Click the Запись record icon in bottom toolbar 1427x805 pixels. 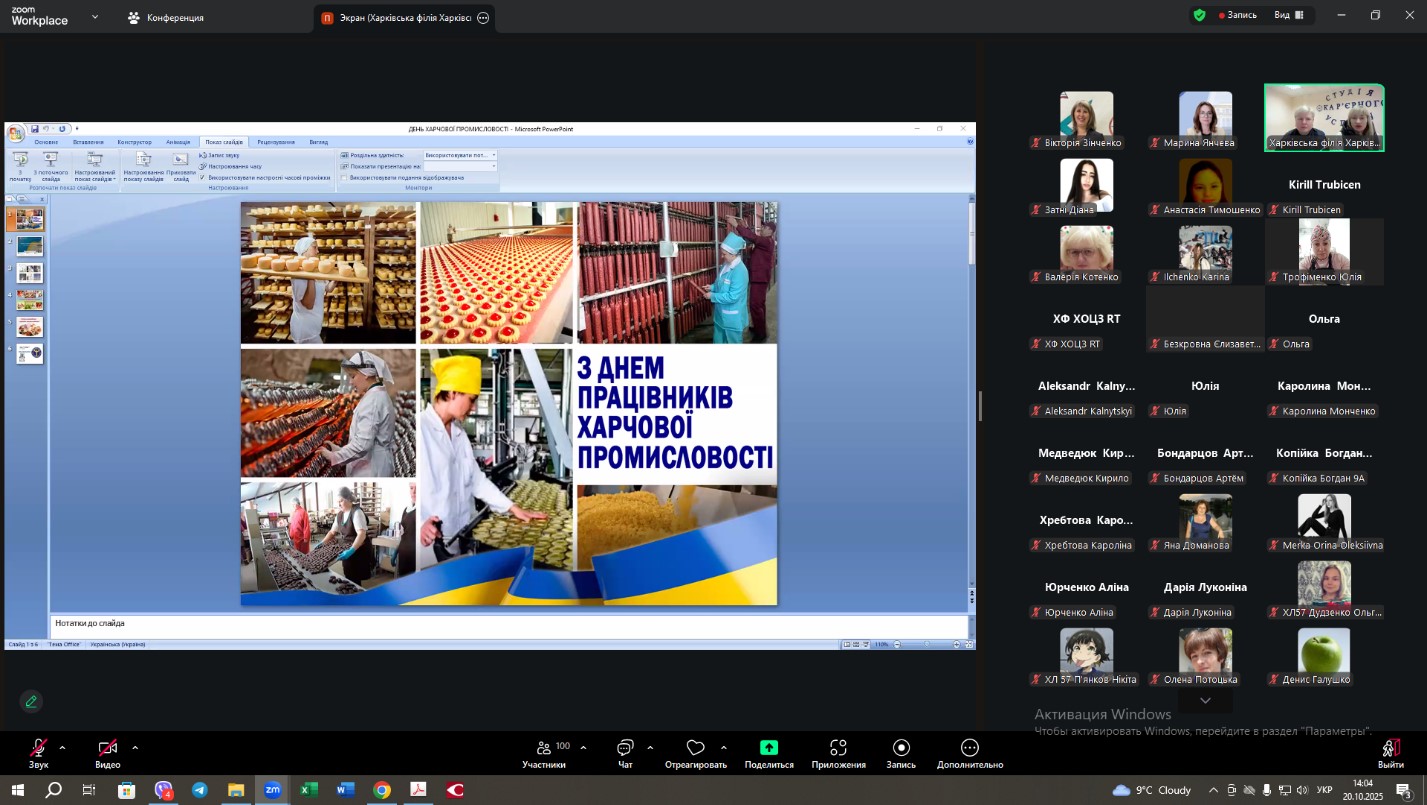pyautogui.click(x=900, y=749)
